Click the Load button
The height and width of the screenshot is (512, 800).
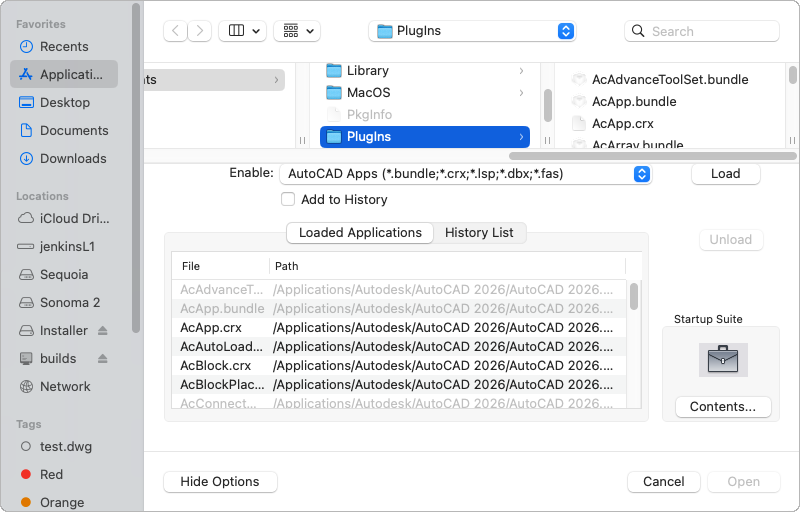pos(725,174)
